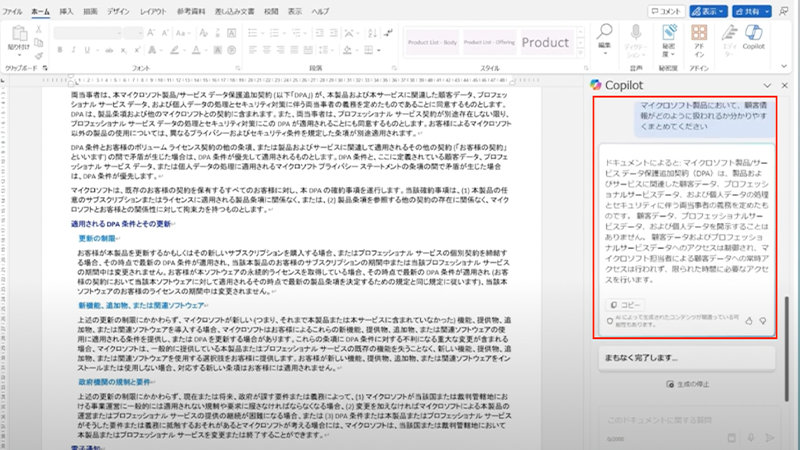Open the ファイル menu
This screenshot has height=450, width=800.
coord(14,10)
